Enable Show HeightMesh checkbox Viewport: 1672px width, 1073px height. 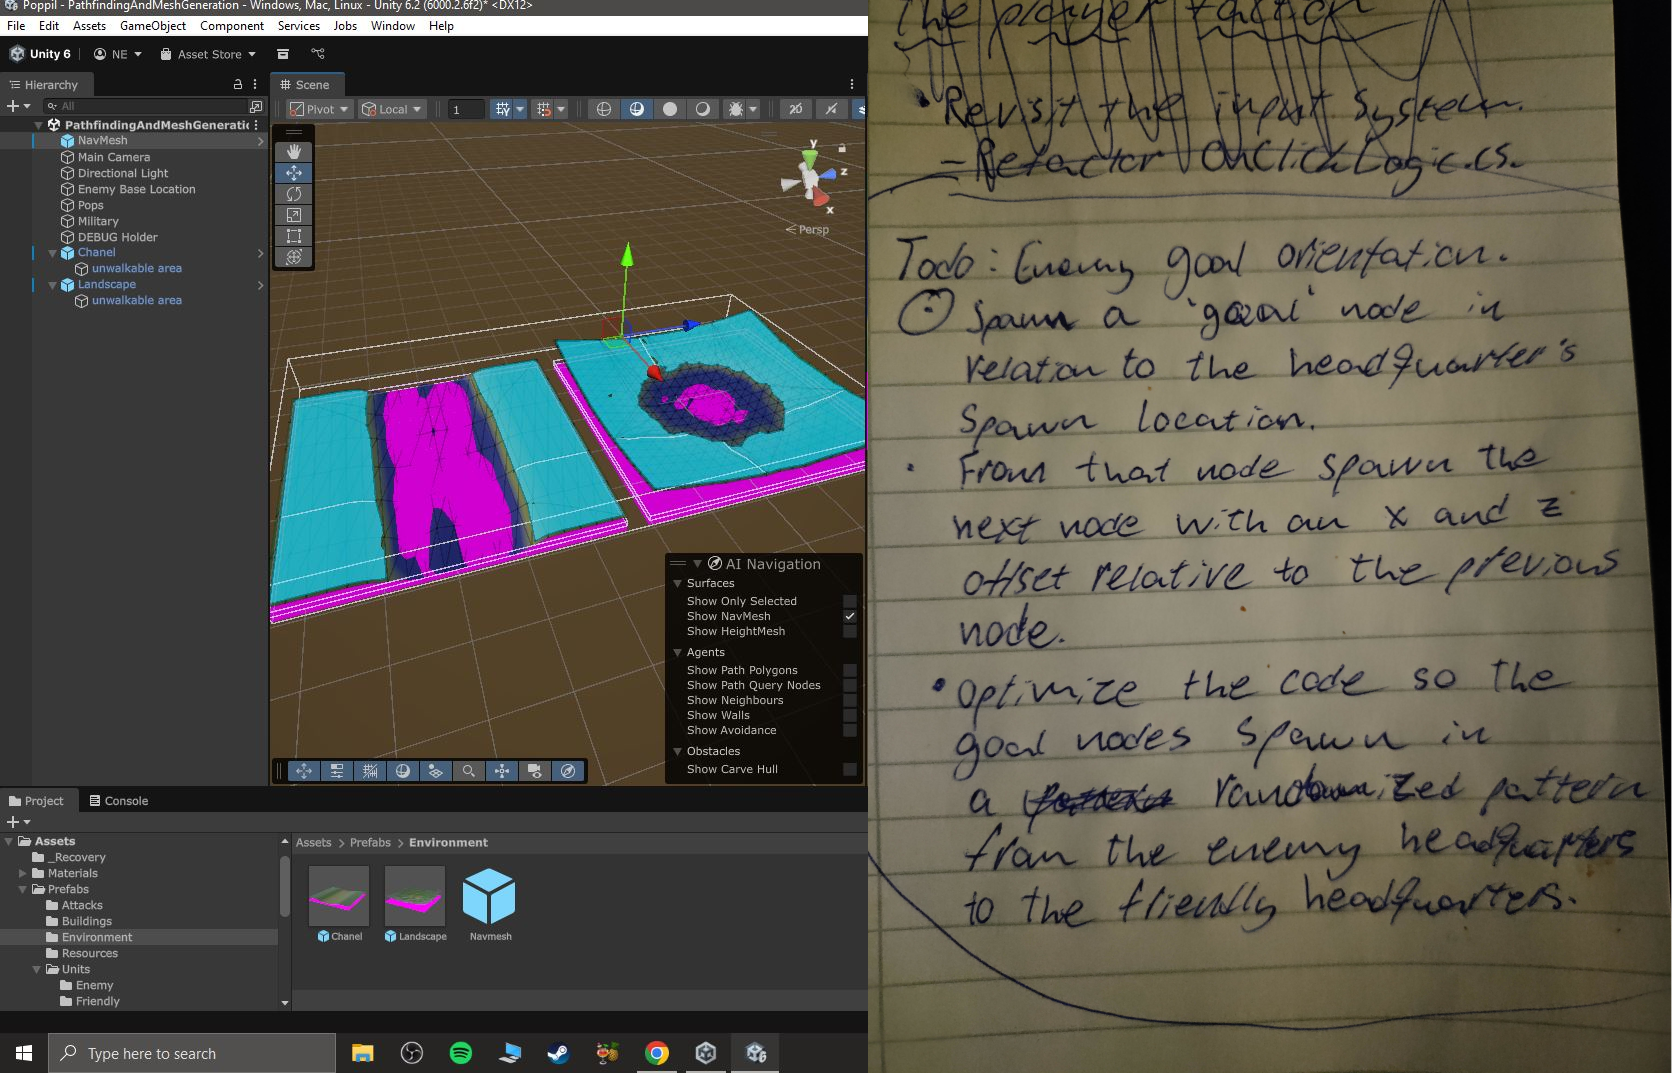click(x=850, y=631)
